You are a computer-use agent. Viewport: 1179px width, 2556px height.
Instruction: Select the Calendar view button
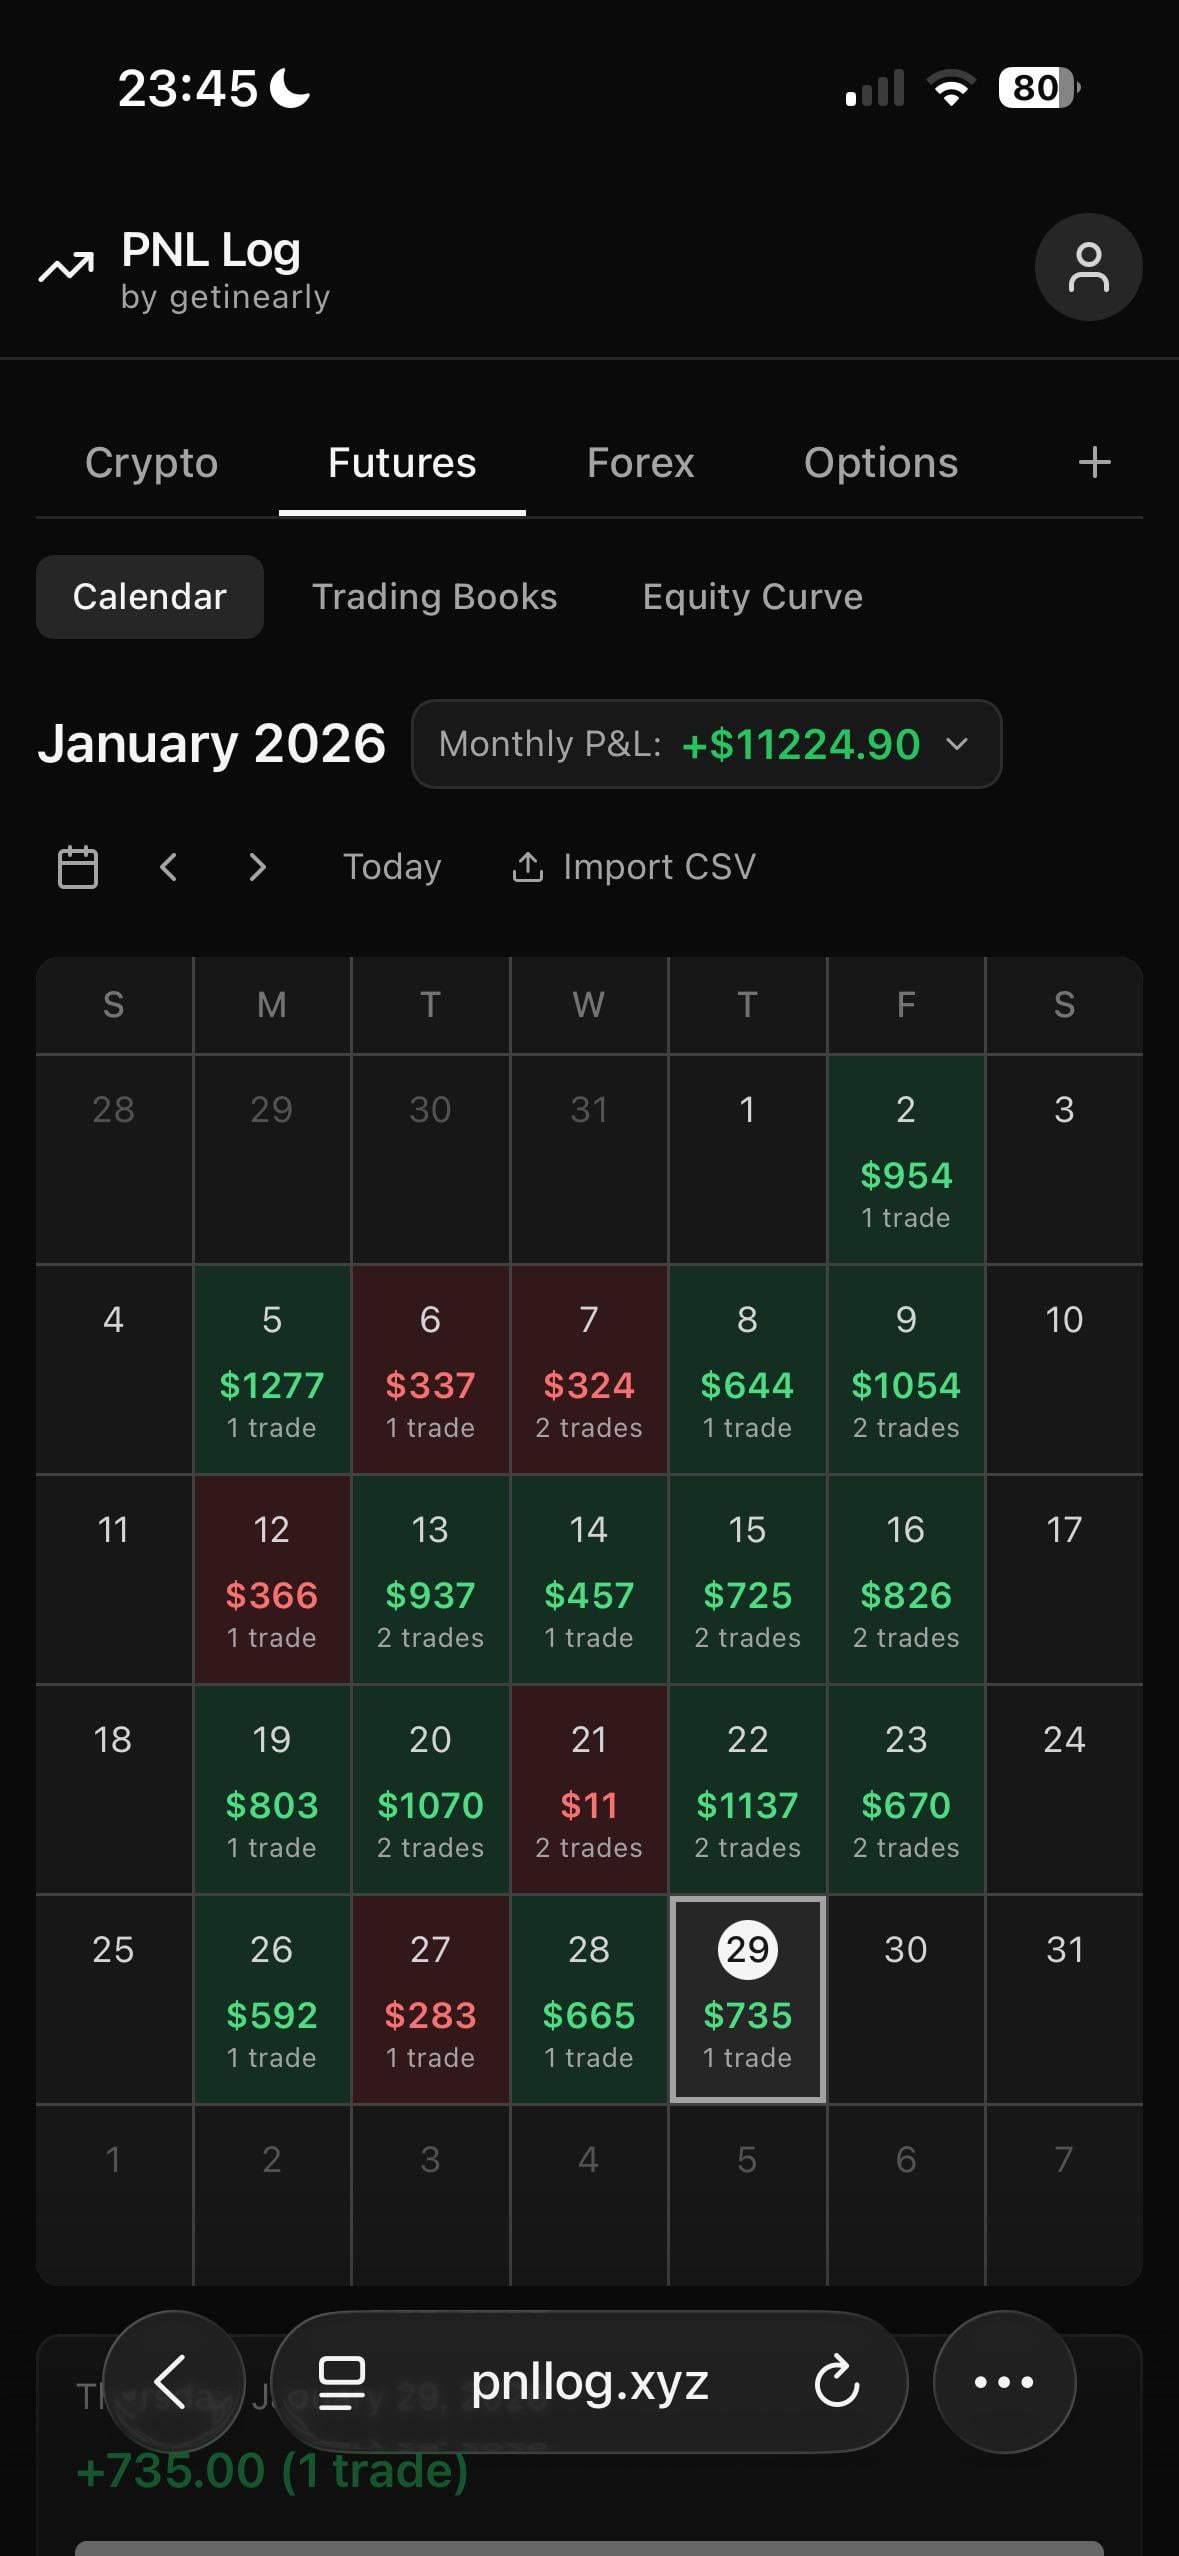150,597
